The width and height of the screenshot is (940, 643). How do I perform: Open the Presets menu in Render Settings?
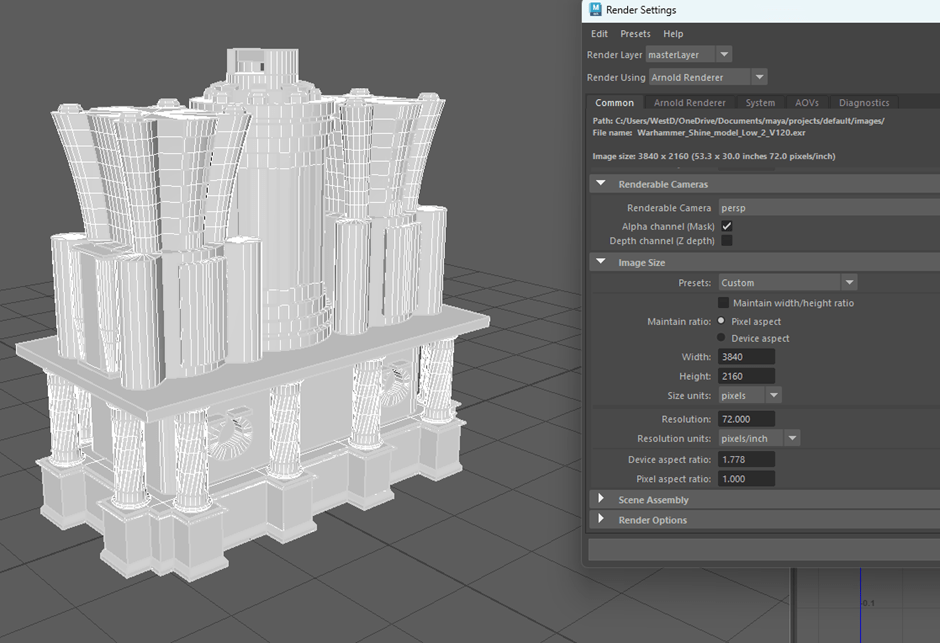pos(635,34)
